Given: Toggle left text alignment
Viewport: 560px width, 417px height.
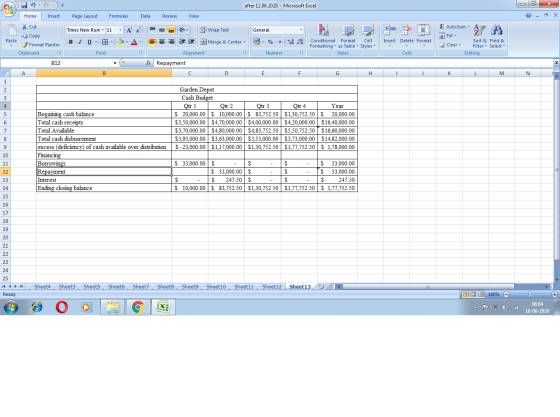Looking at the screenshot, I should click(152, 42).
